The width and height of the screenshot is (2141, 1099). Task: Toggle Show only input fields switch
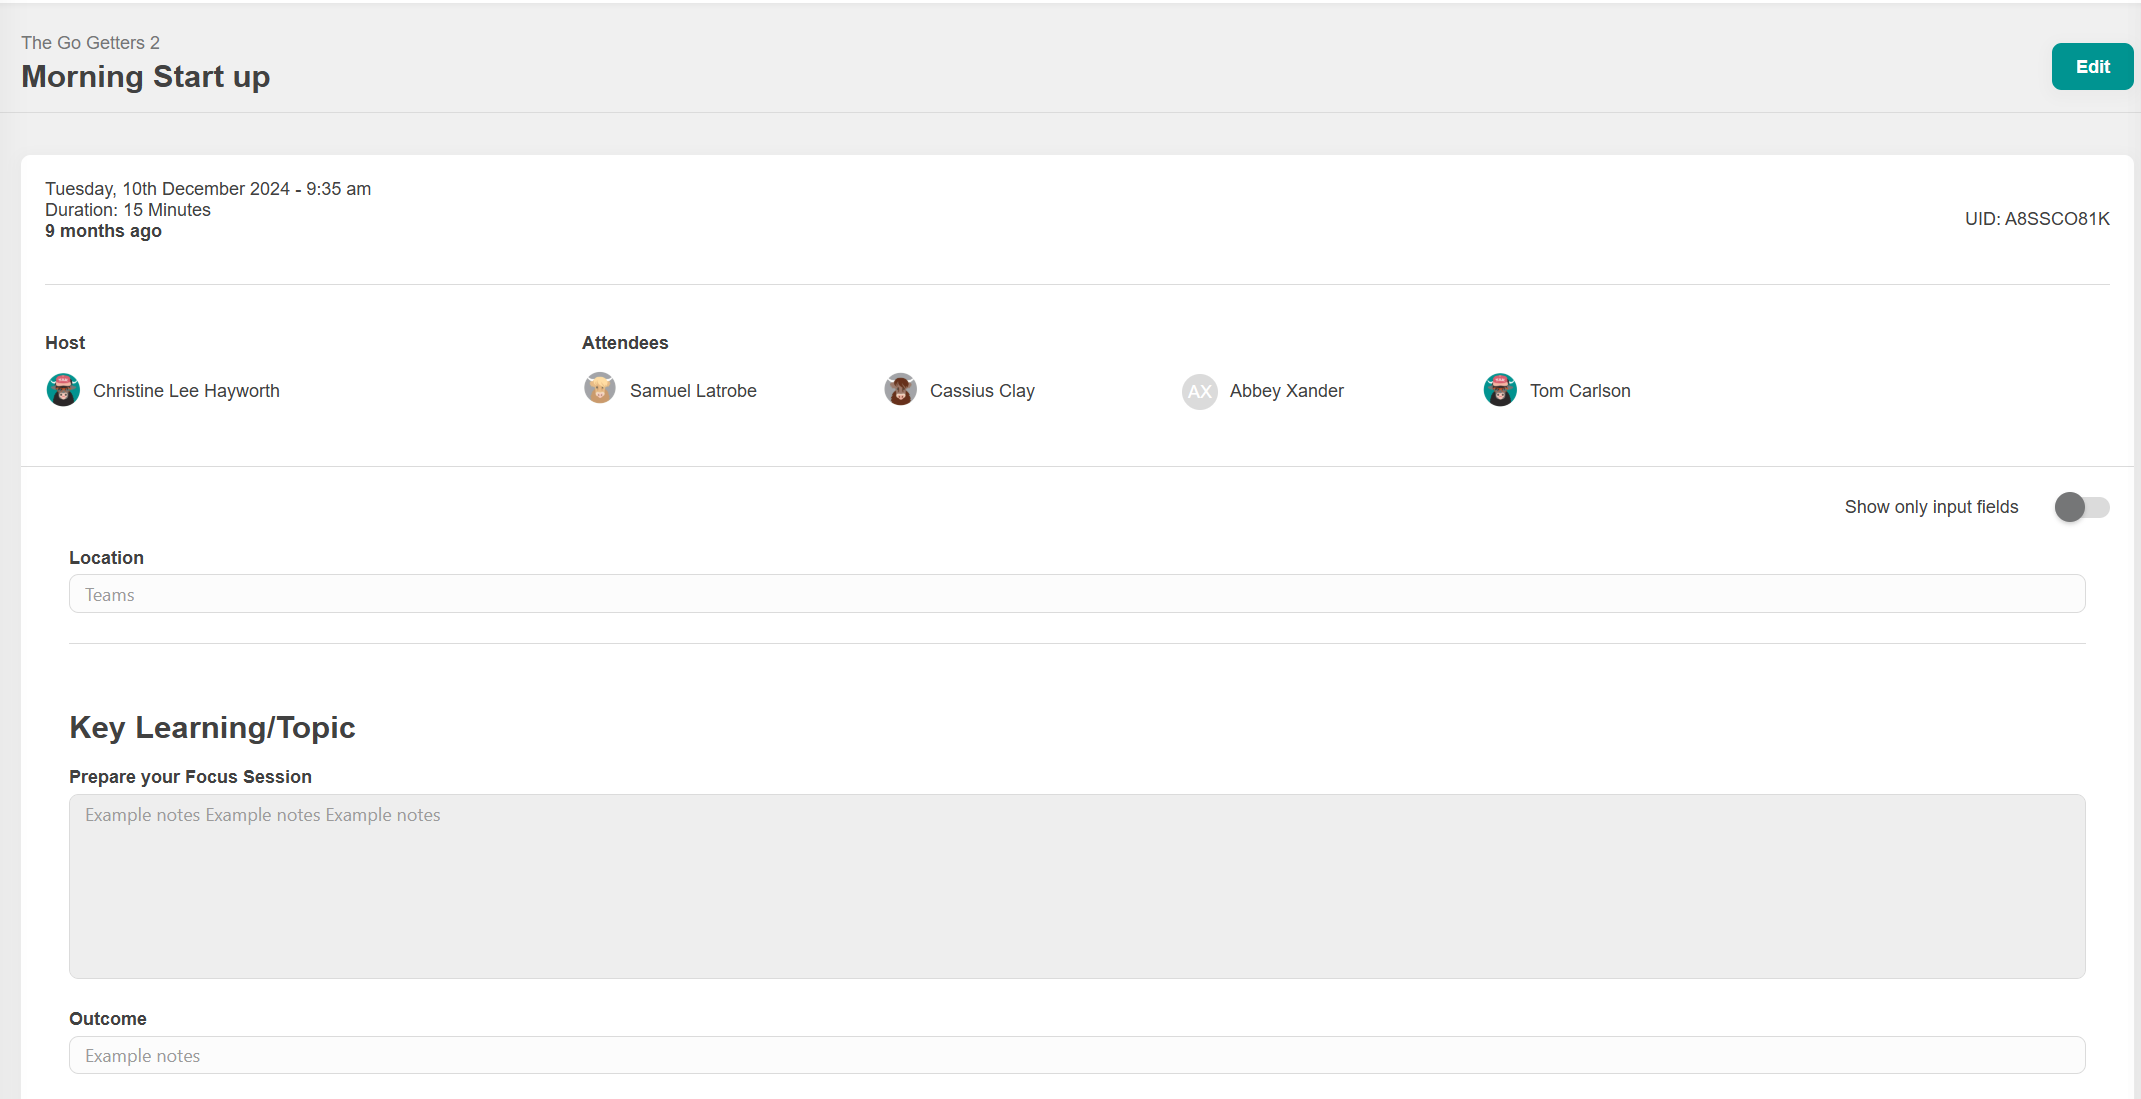click(2081, 507)
